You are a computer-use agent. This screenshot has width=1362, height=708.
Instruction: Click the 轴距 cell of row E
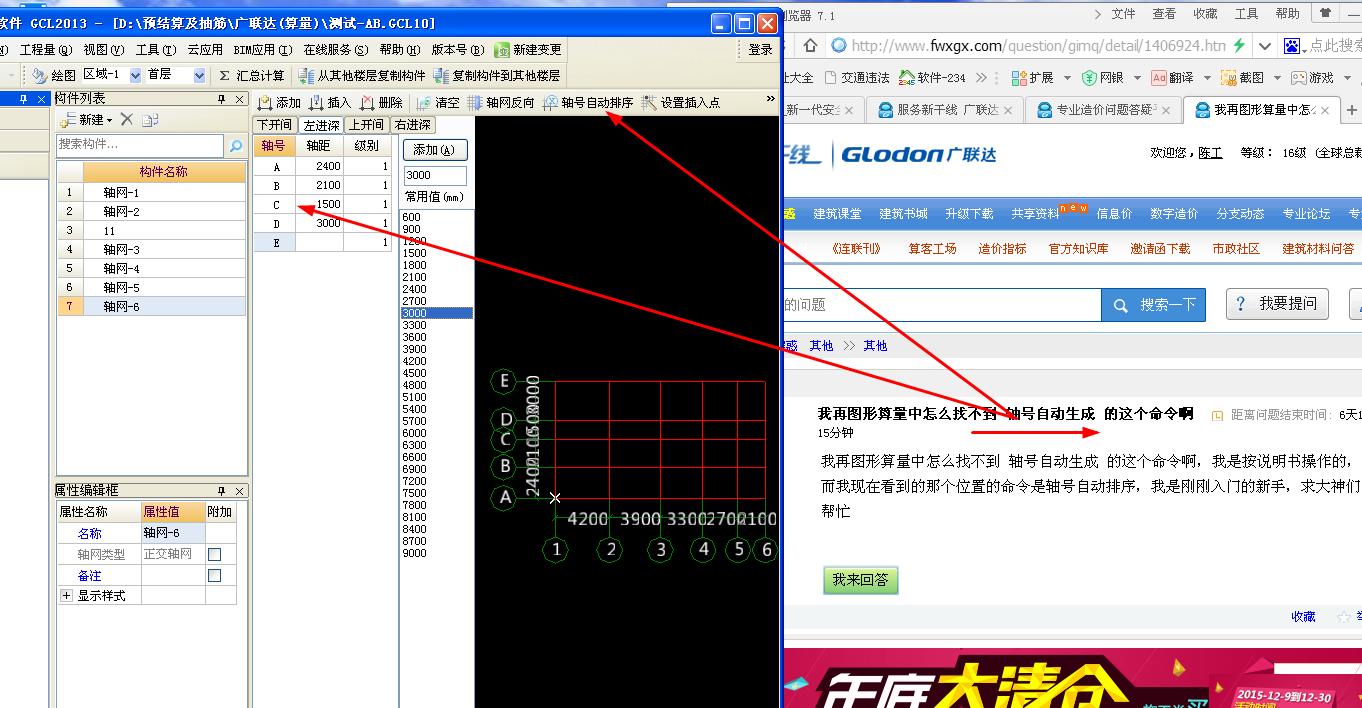pos(319,242)
